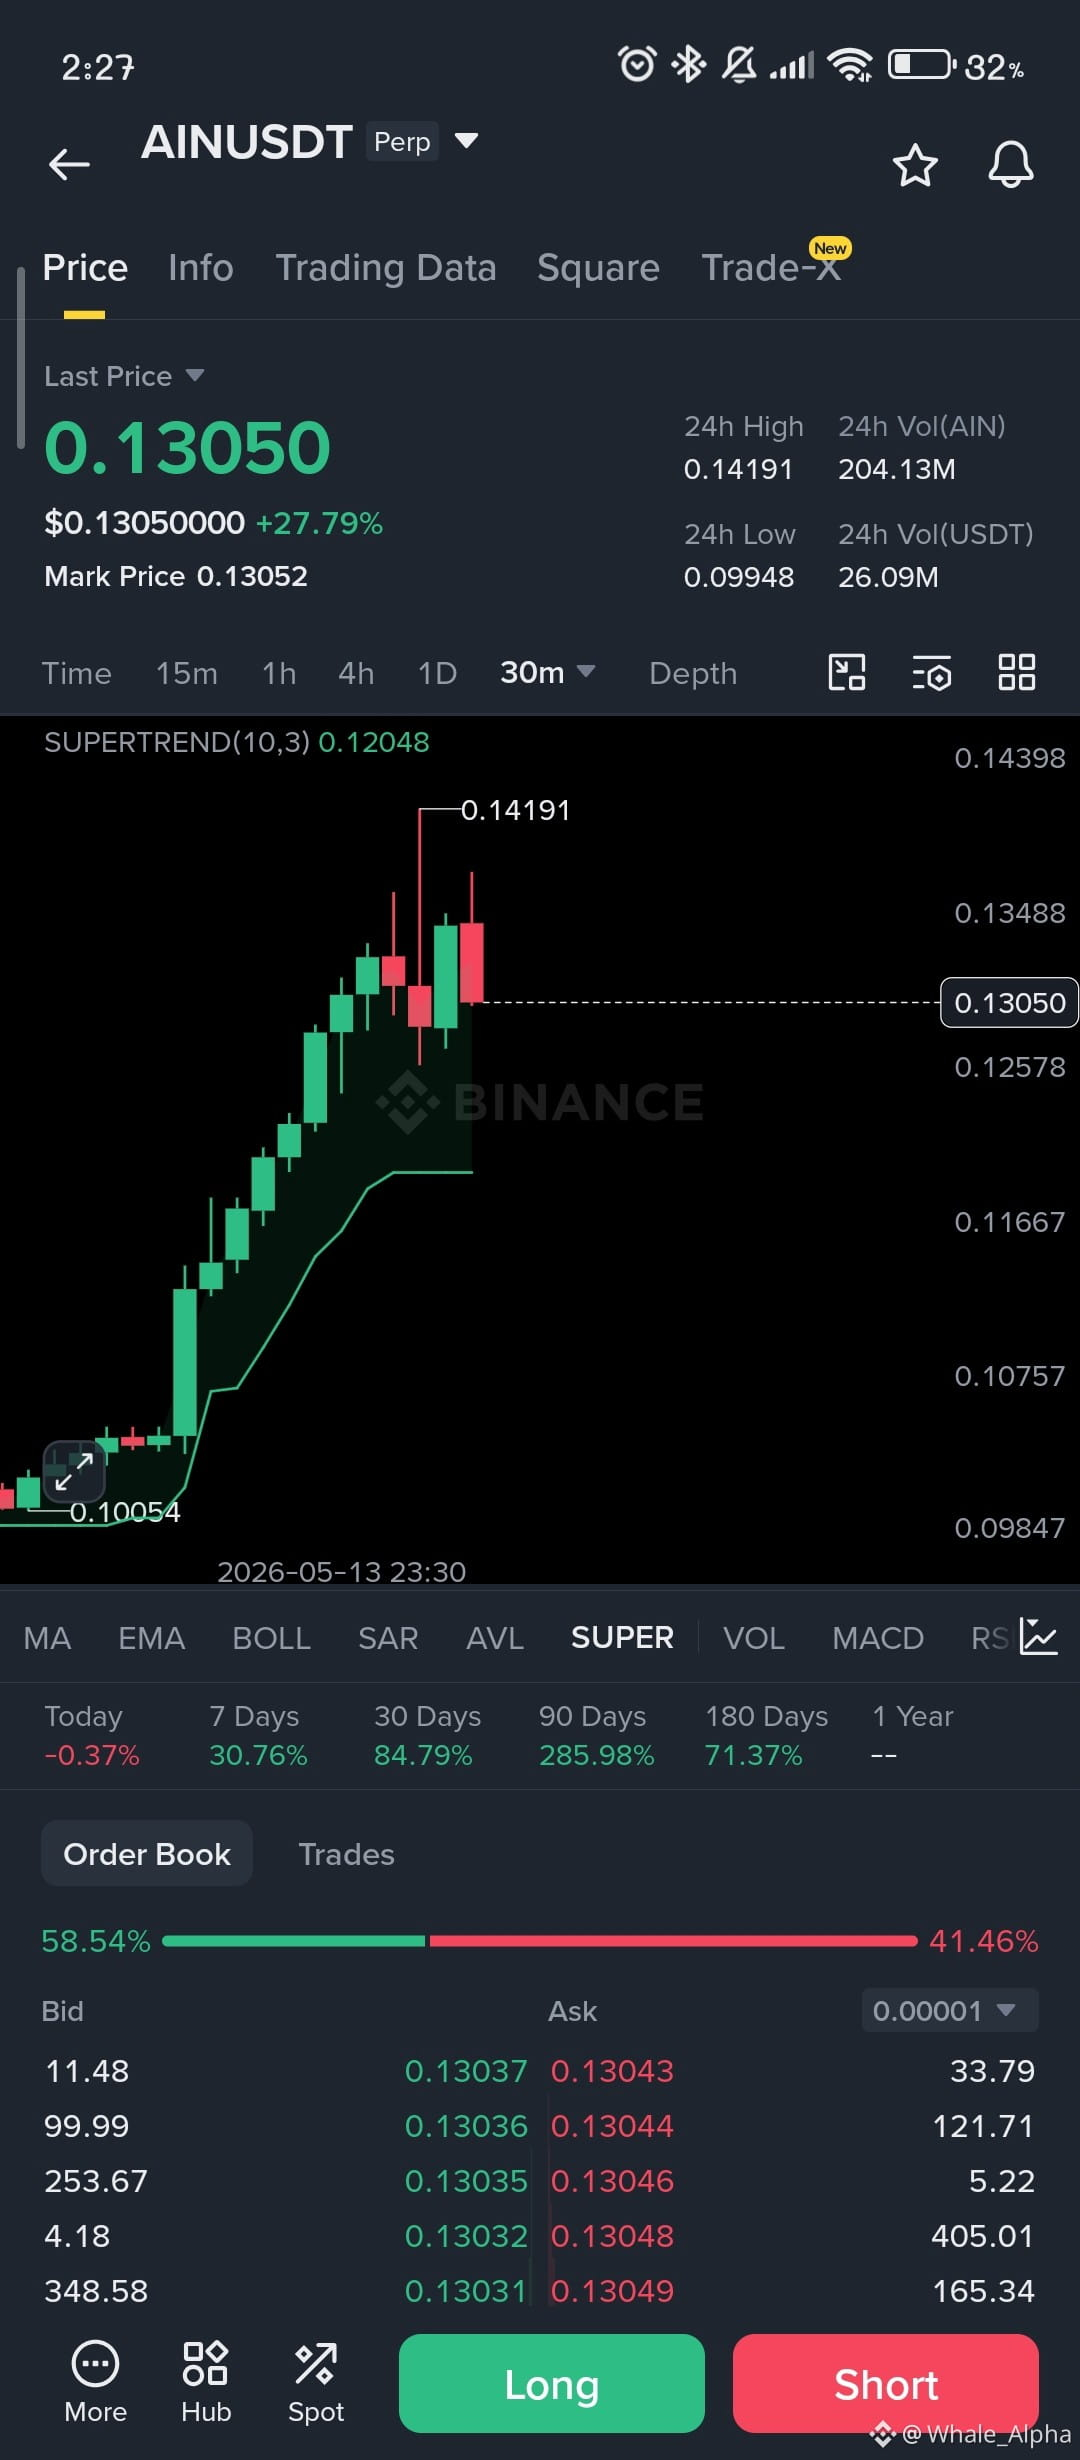The height and width of the screenshot is (2460, 1080).
Task: Select the 1D chart interval
Action: 437,673
